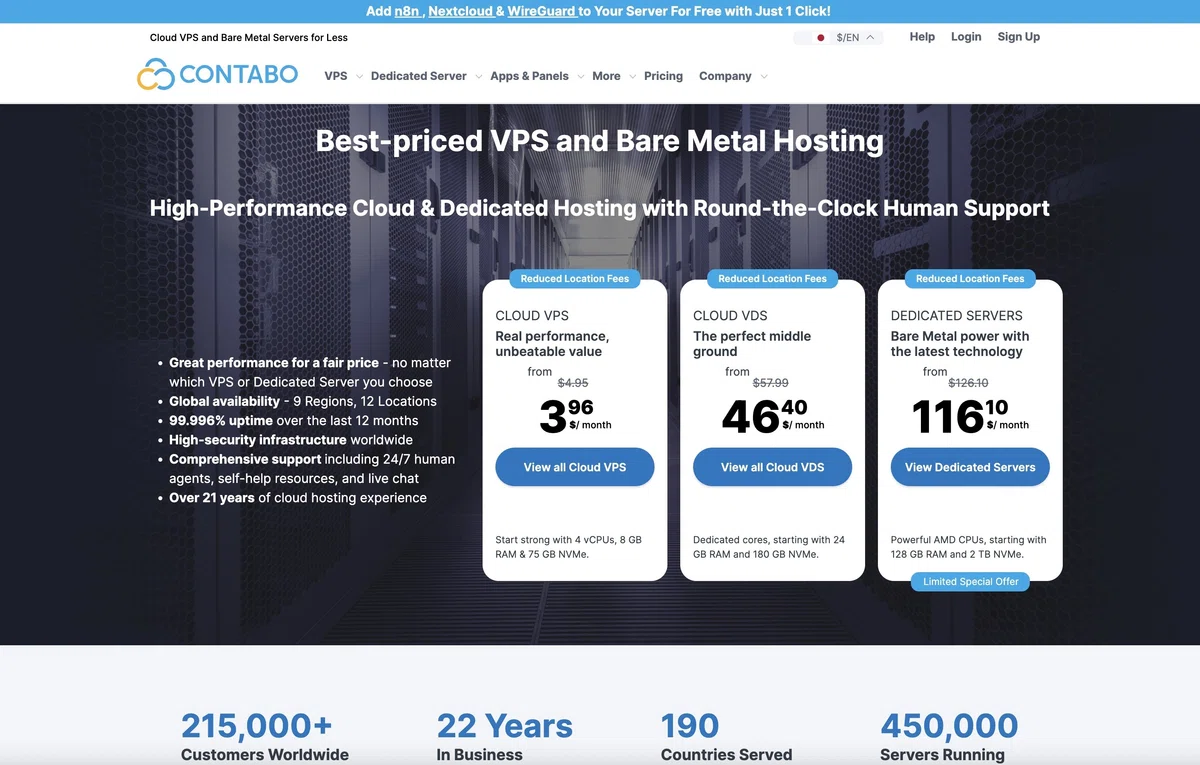Click the View Dedicated Servers button
1200x765 pixels.
click(970, 467)
